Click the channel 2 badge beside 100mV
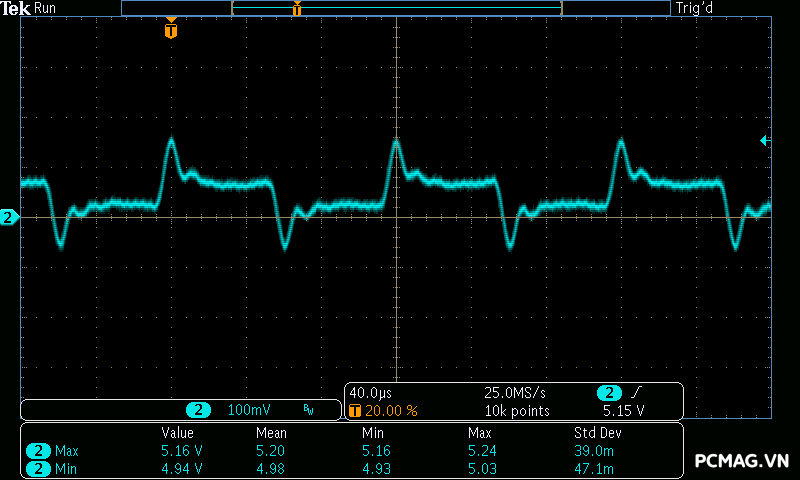Image resolution: width=800 pixels, height=480 pixels. click(199, 410)
